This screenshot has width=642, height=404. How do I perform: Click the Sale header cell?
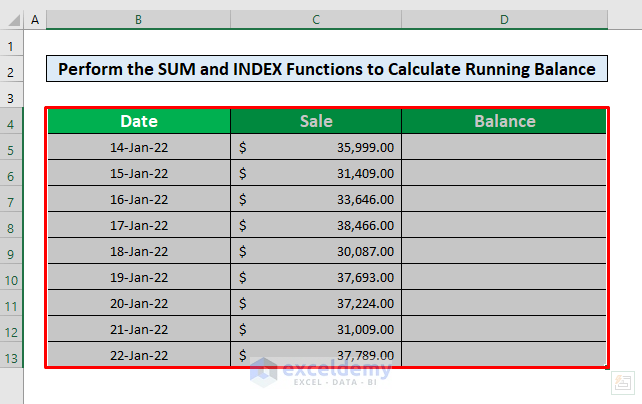(316, 122)
